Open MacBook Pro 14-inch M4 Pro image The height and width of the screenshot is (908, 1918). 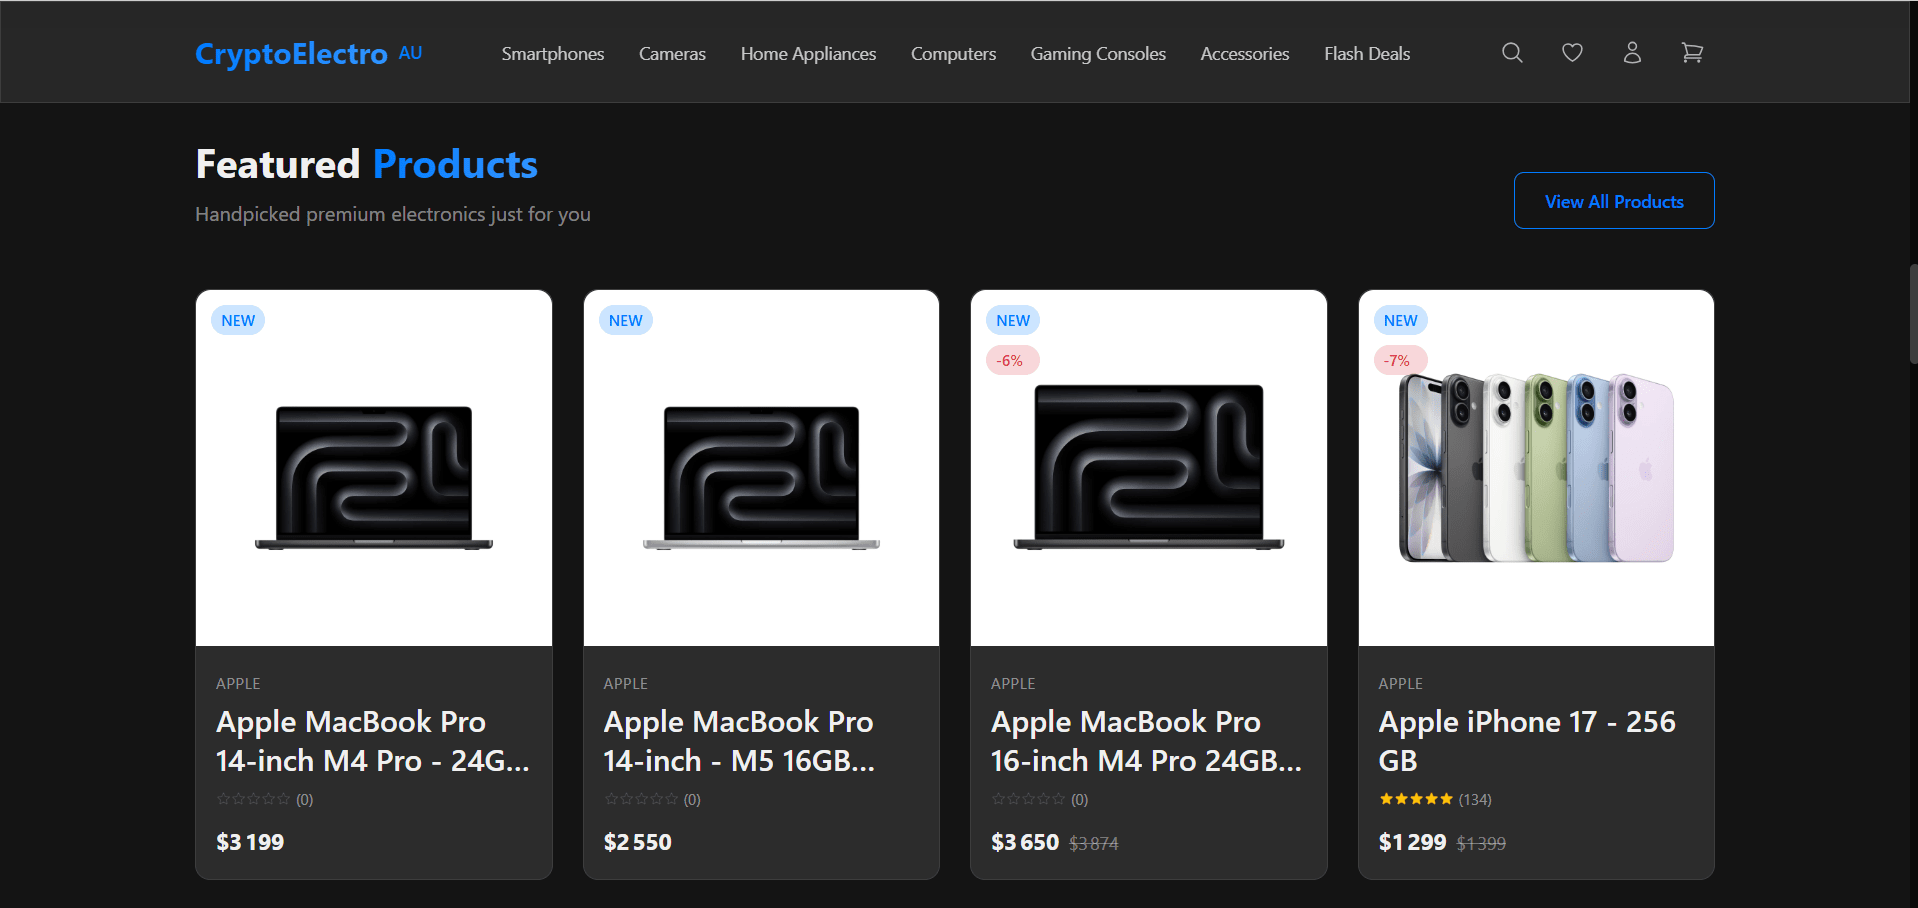click(374, 468)
